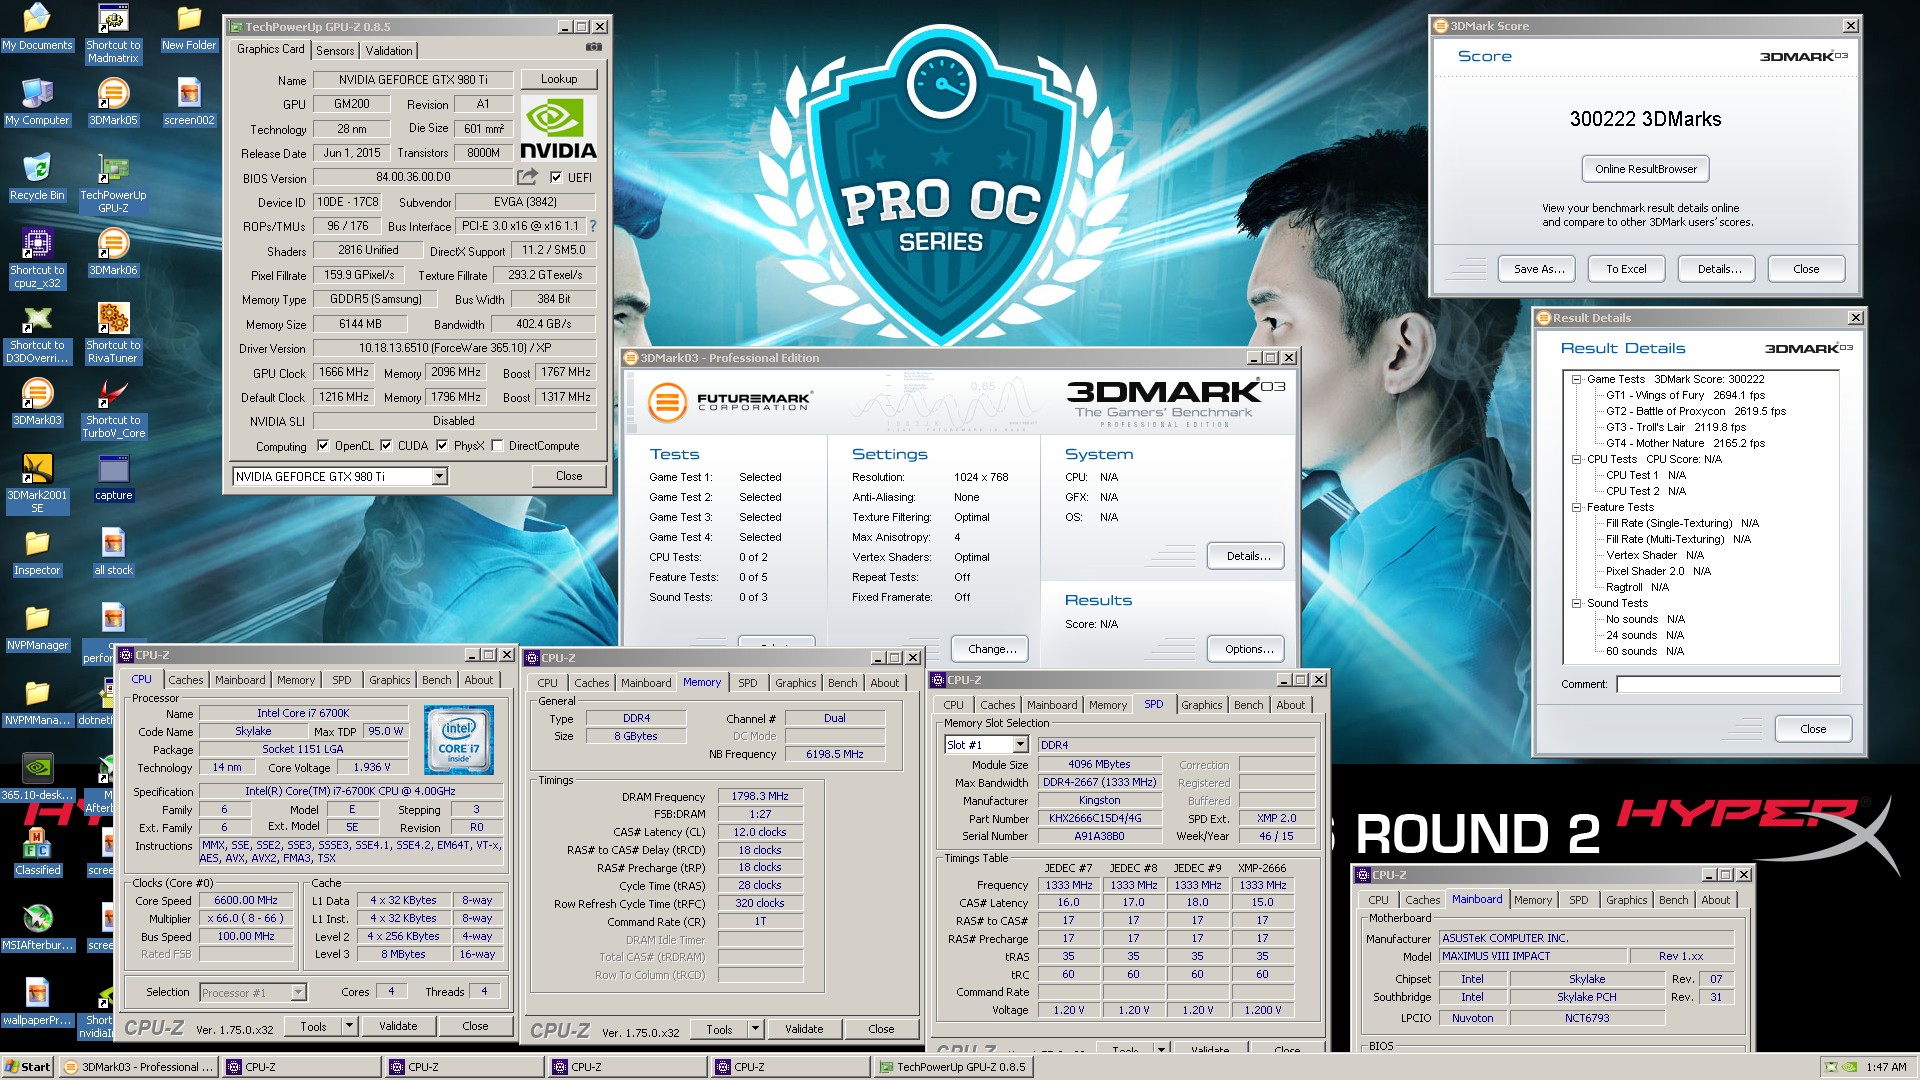Open the Inspector folder icon
The image size is (1920, 1080).
click(37, 552)
